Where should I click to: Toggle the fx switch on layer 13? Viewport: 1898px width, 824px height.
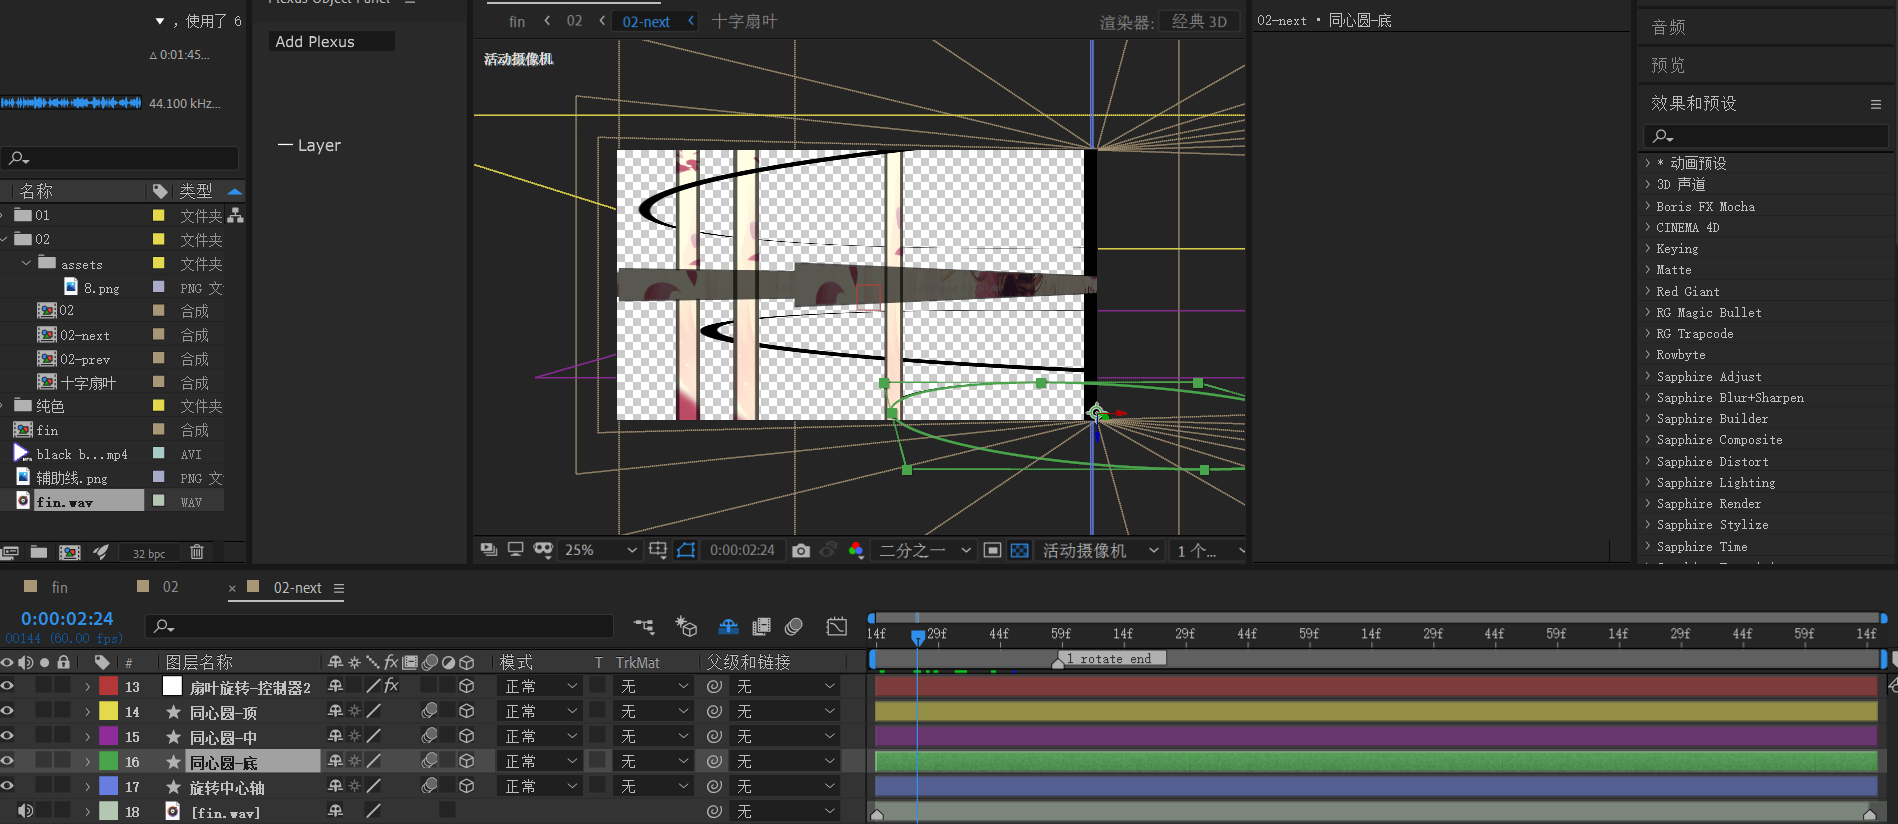click(391, 686)
